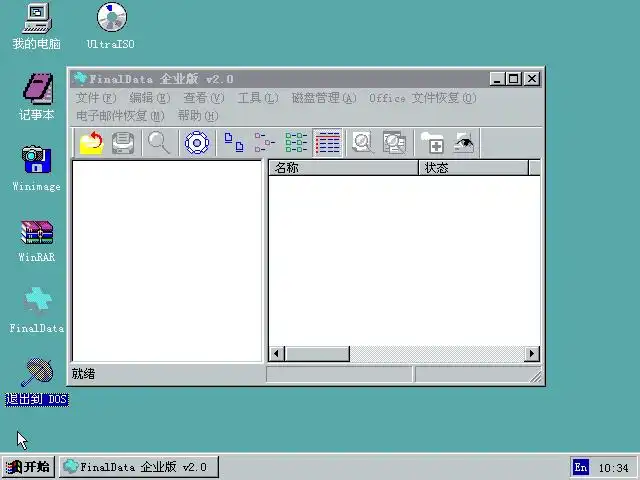Open the 工具(L) menu
Viewport: 640px width, 480px height.
258,98
